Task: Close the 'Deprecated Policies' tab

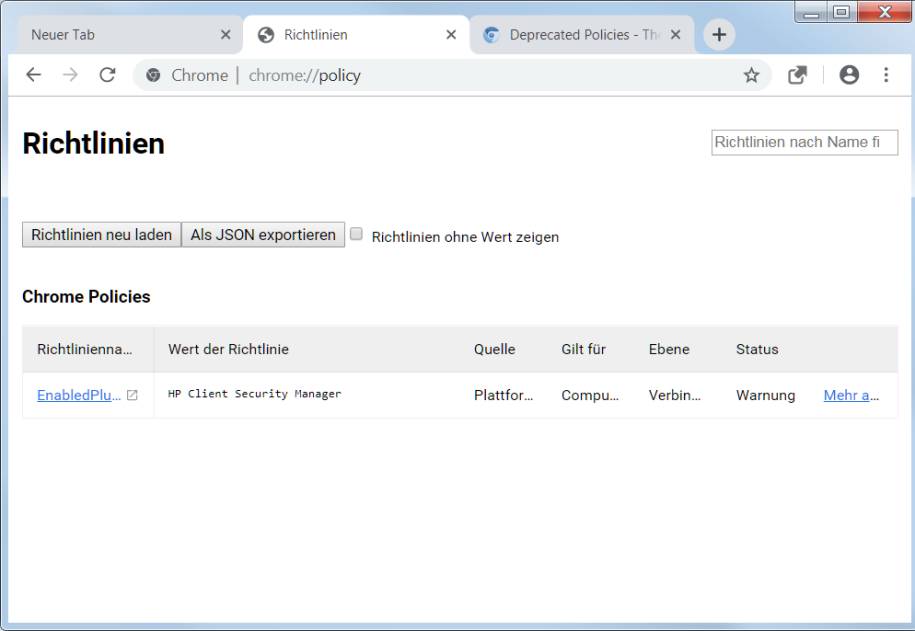Action: pos(676,35)
